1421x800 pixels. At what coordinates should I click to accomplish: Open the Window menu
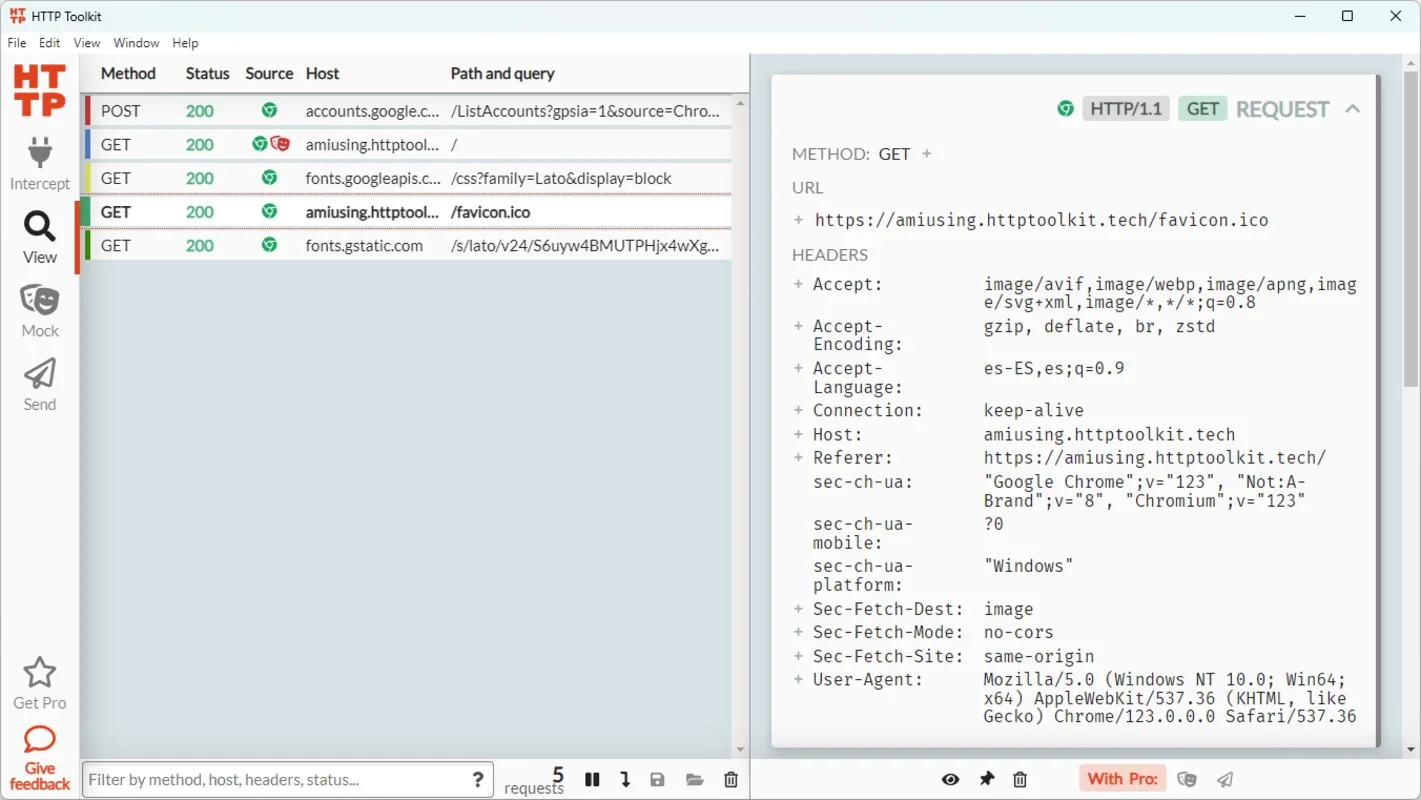(x=136, y=43)
